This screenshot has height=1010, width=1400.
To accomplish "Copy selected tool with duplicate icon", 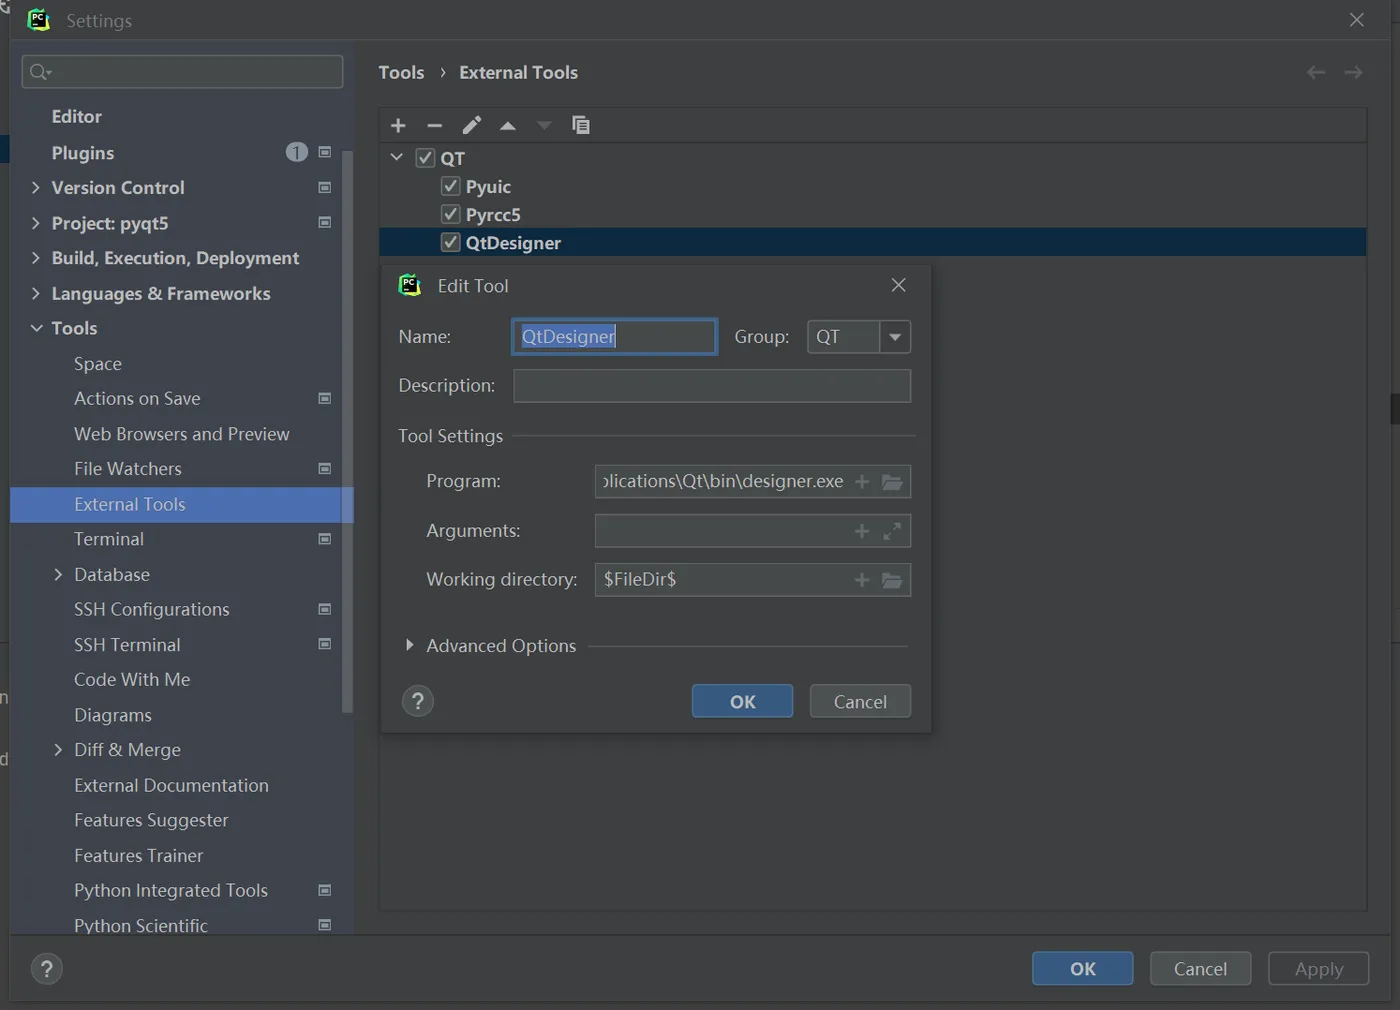I will pyautogui.click(x=580, y=125).
